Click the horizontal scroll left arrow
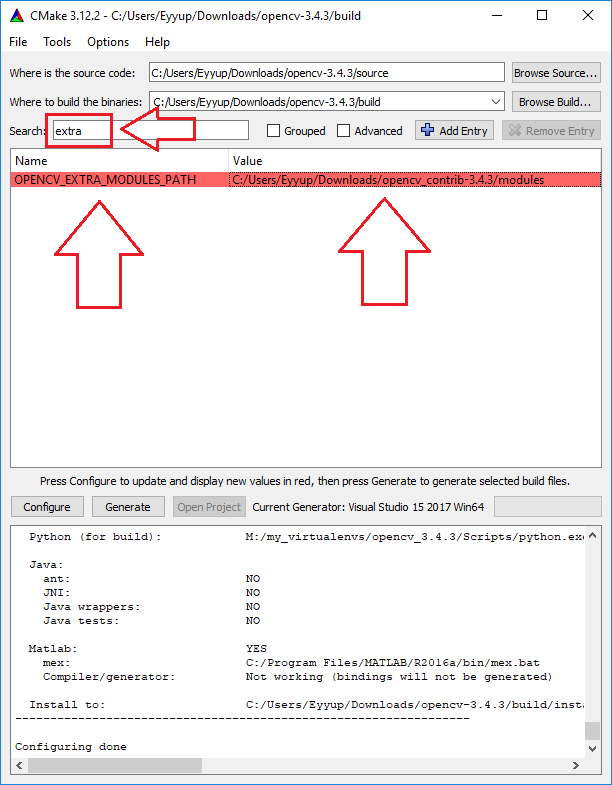612x785 pixels. pyautogui.click(x=20, y=765)
